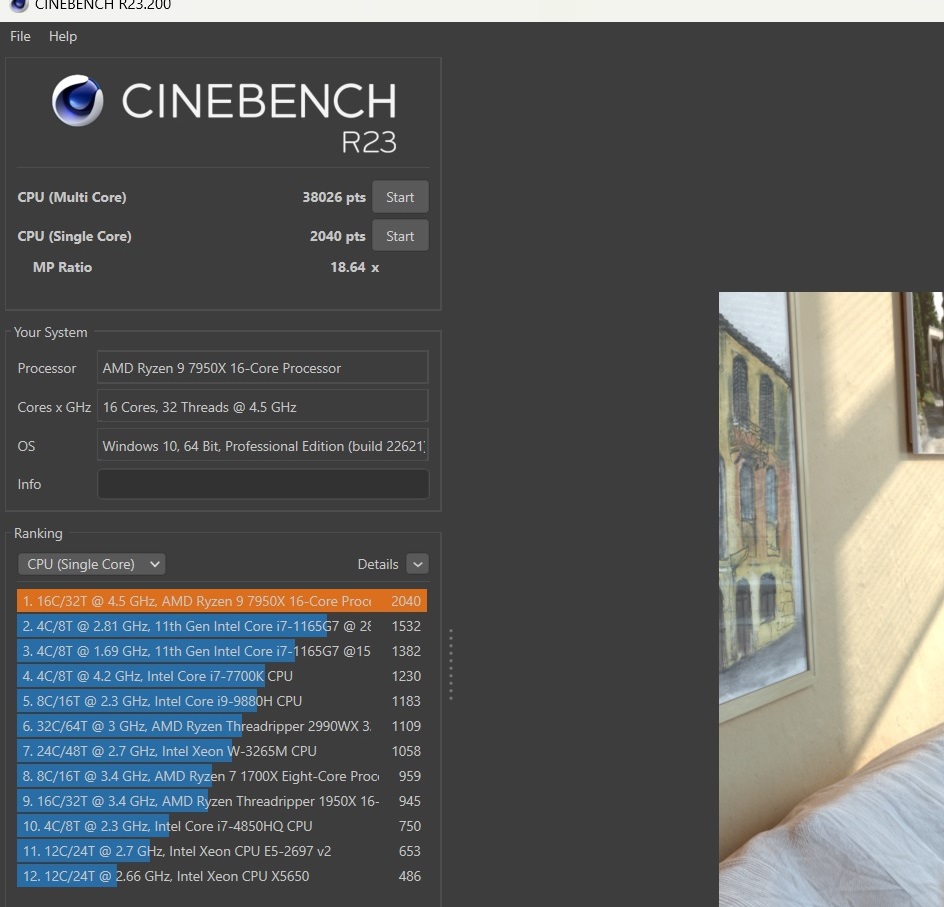This screenshot has width=944, height=907.
Task: Click the MP Ratio 18.64 x value
Action: pos(354,267)
